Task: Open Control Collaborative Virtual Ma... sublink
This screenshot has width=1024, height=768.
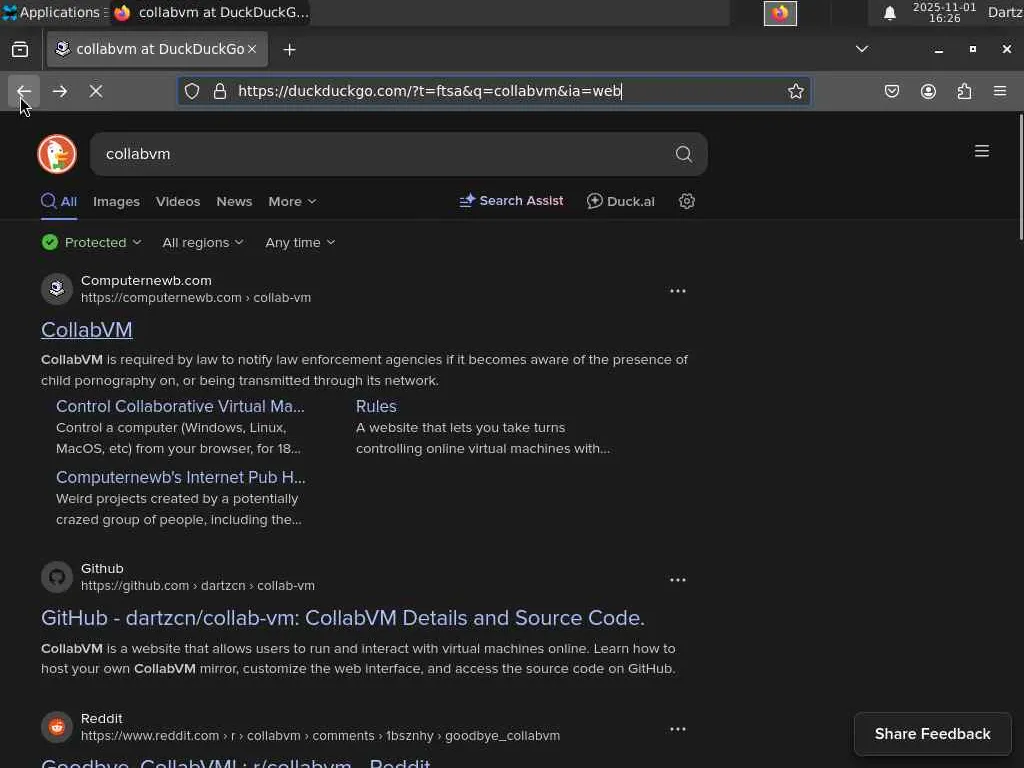Action: tap(180, 406)
